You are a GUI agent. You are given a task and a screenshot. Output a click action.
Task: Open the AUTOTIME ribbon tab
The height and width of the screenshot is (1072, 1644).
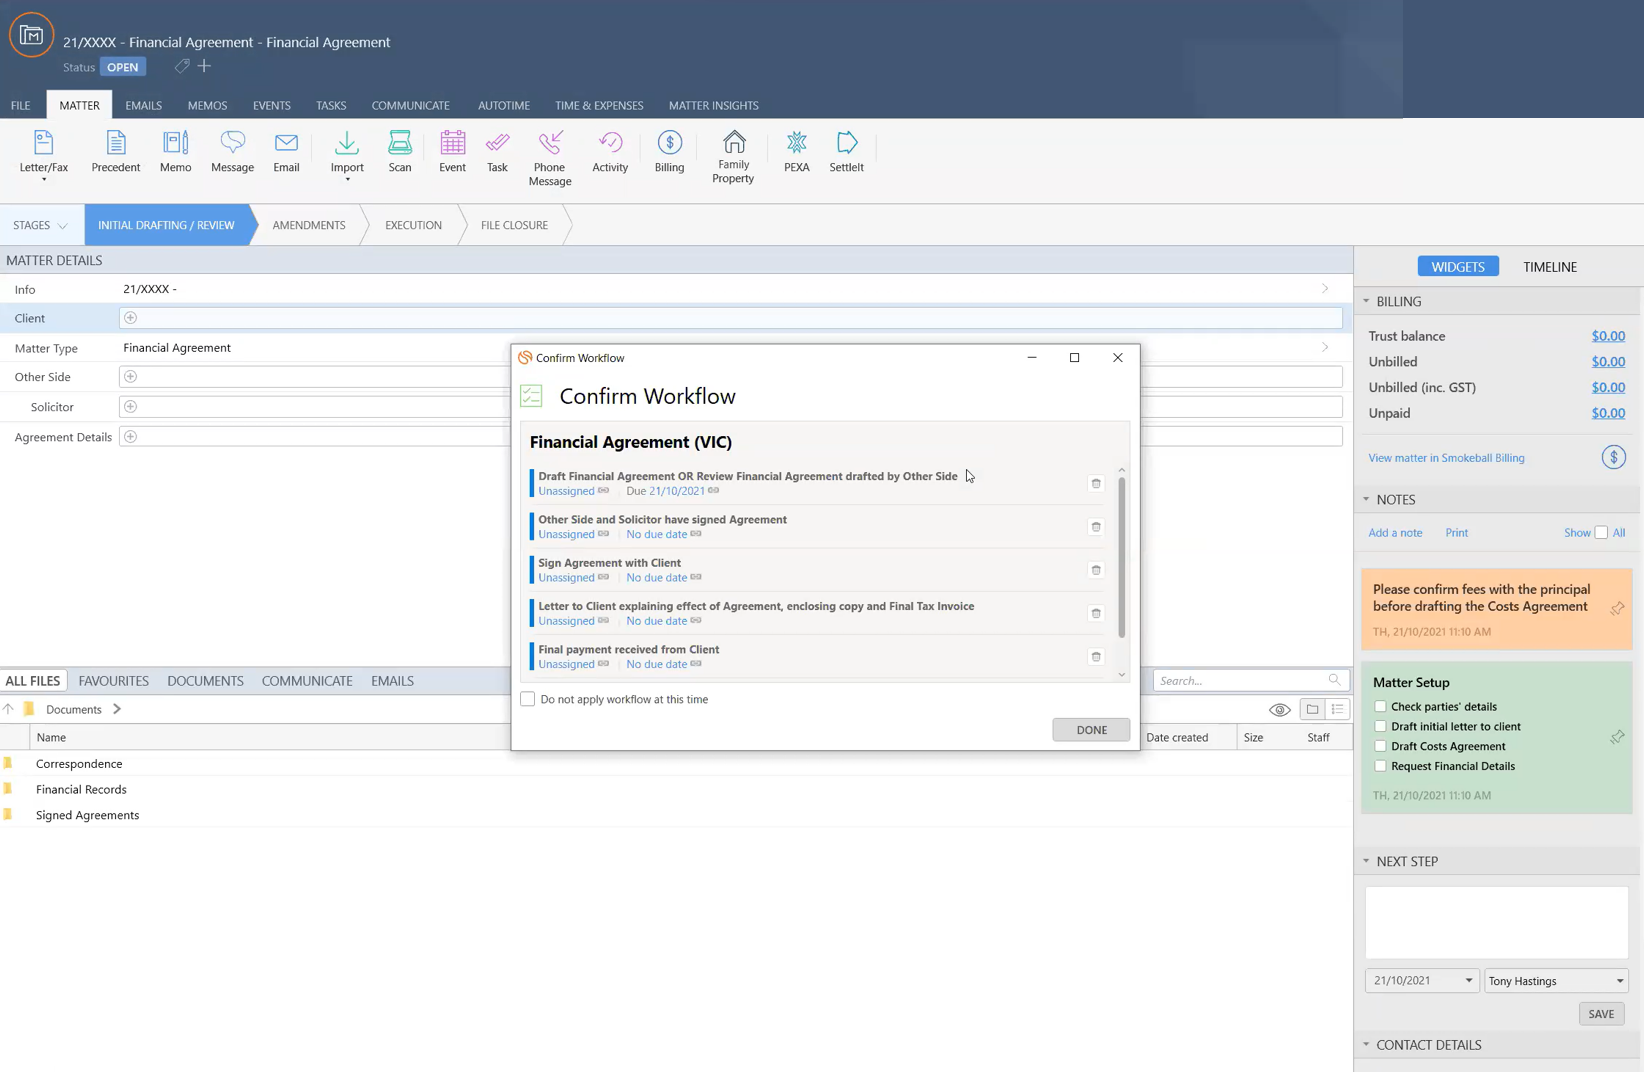[503, 105]
